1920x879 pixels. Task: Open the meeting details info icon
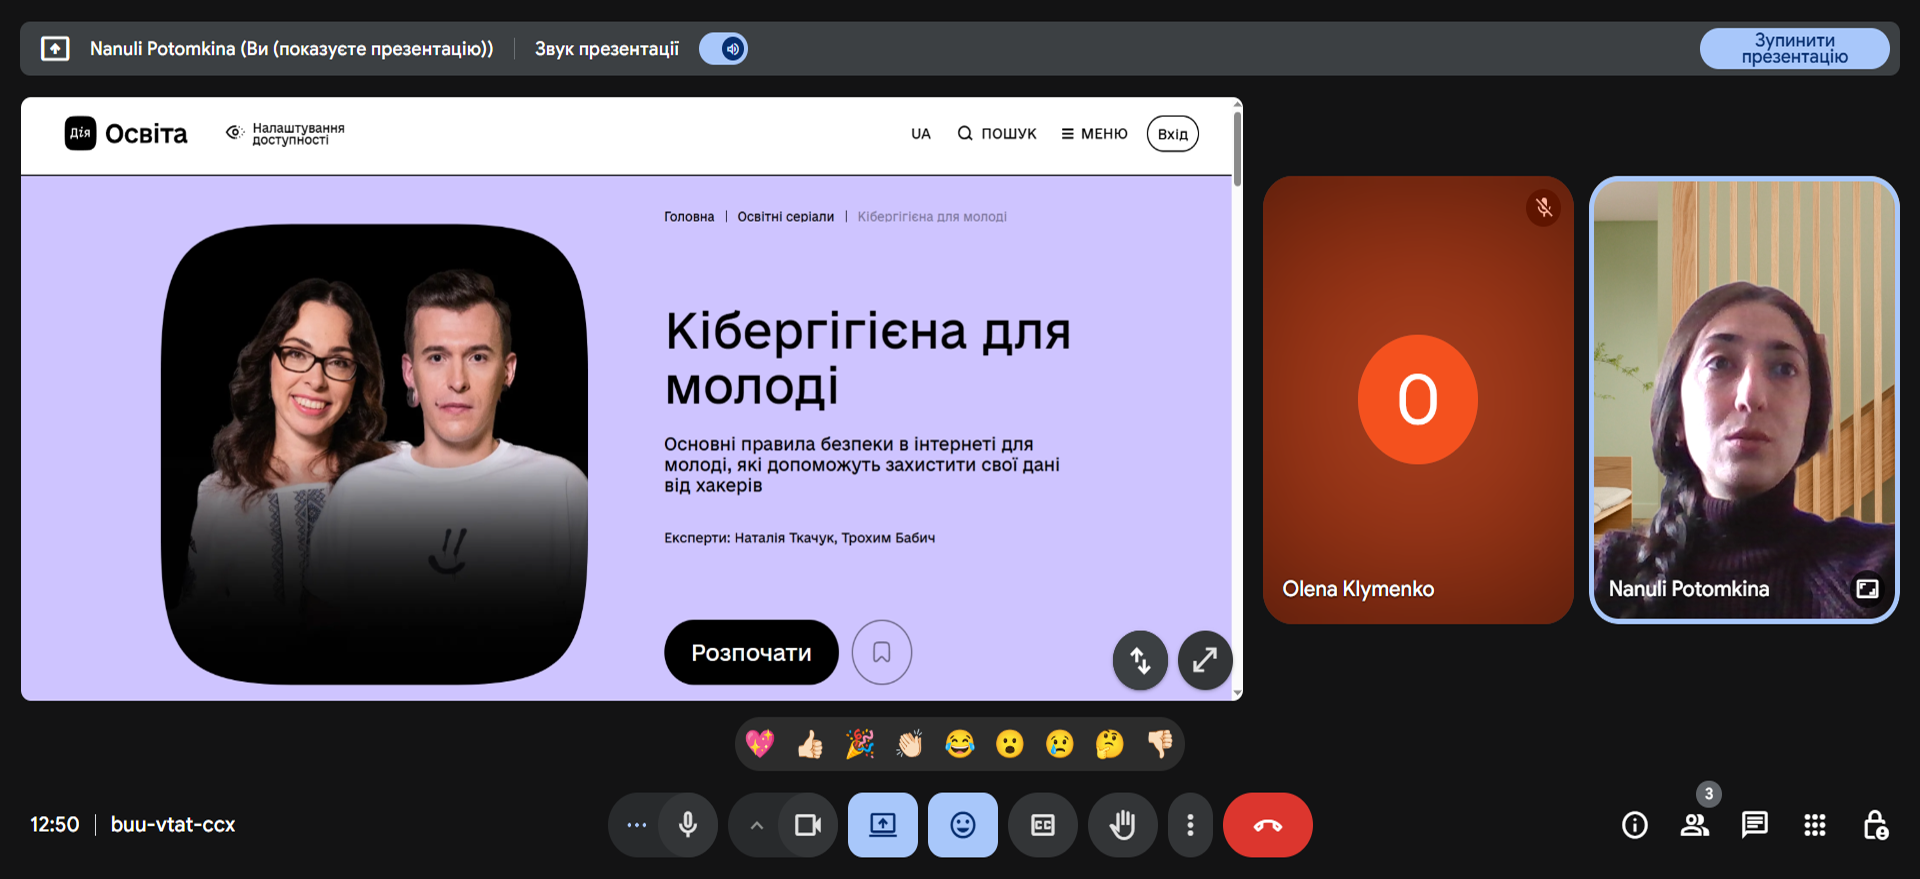(x=1634, y=825)
